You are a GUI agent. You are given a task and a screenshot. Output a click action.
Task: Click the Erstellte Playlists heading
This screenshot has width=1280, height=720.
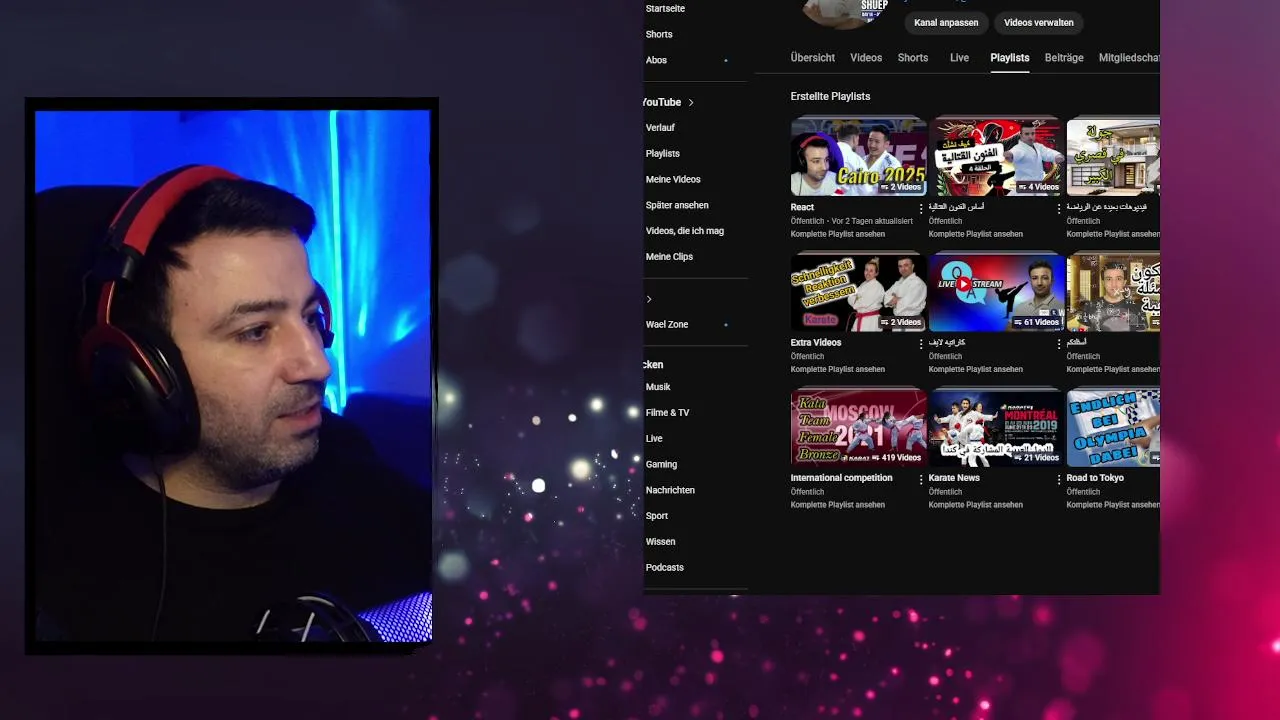[830, 96]
